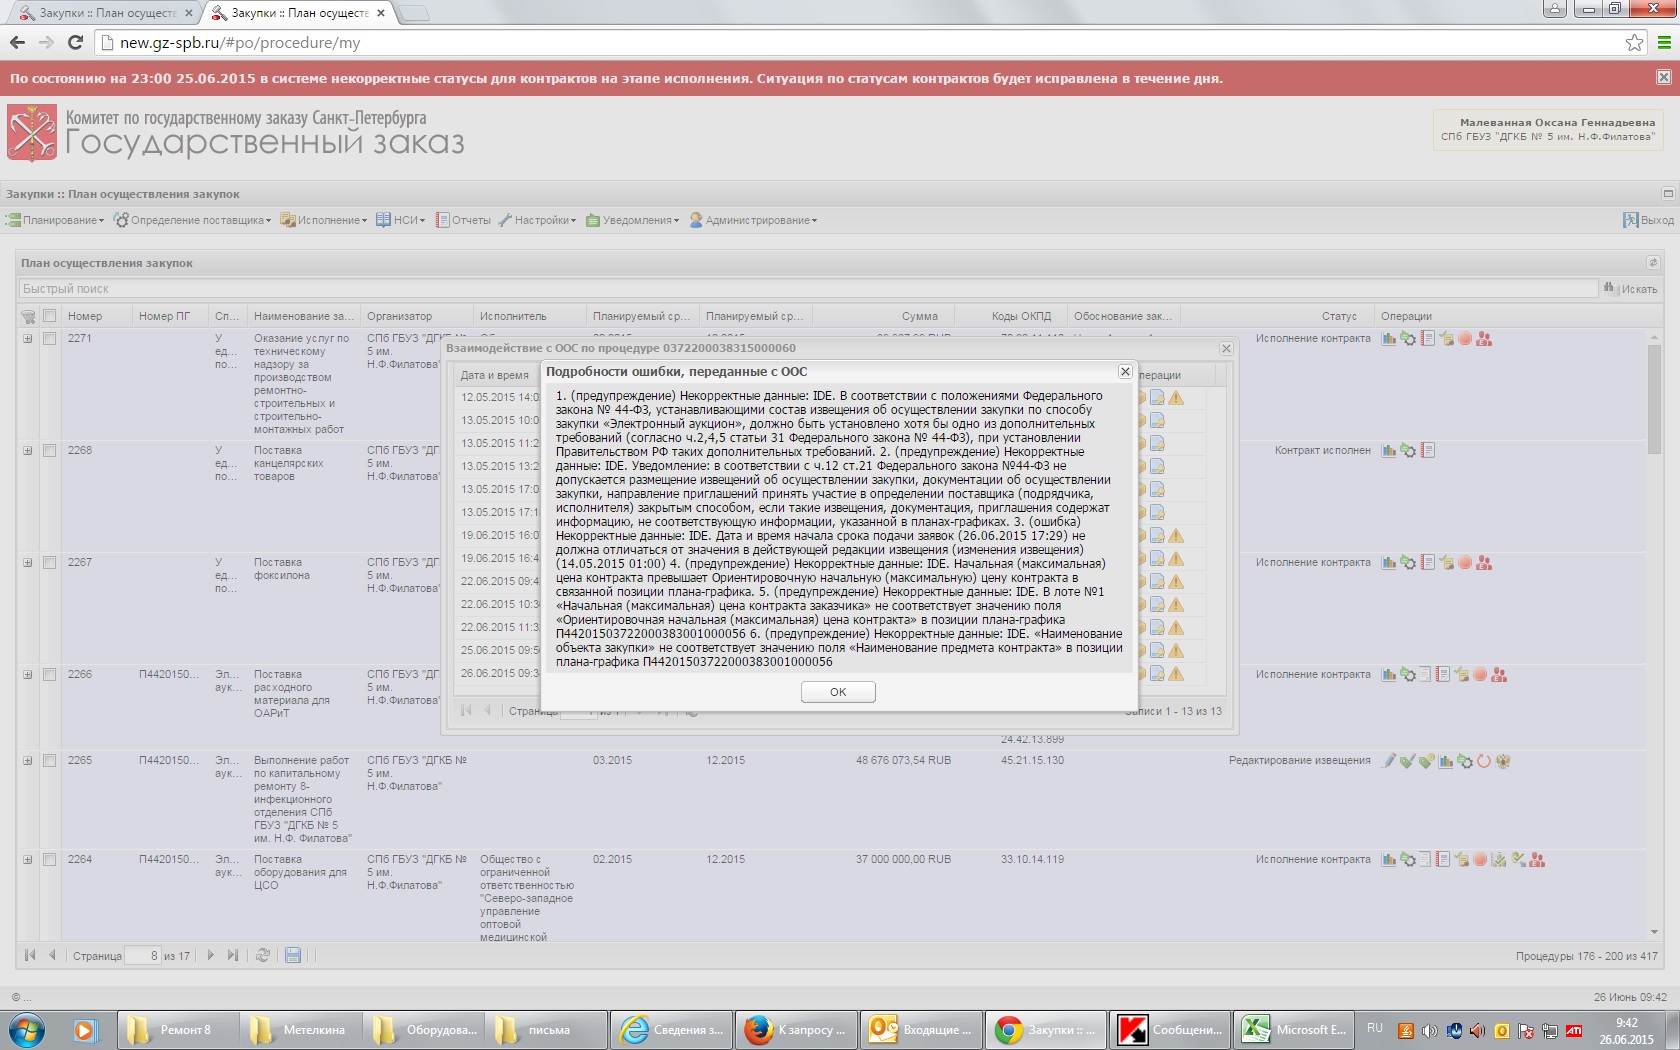
Task: Click red circle icon in row 2271
Action: [x=1465, y=339]
